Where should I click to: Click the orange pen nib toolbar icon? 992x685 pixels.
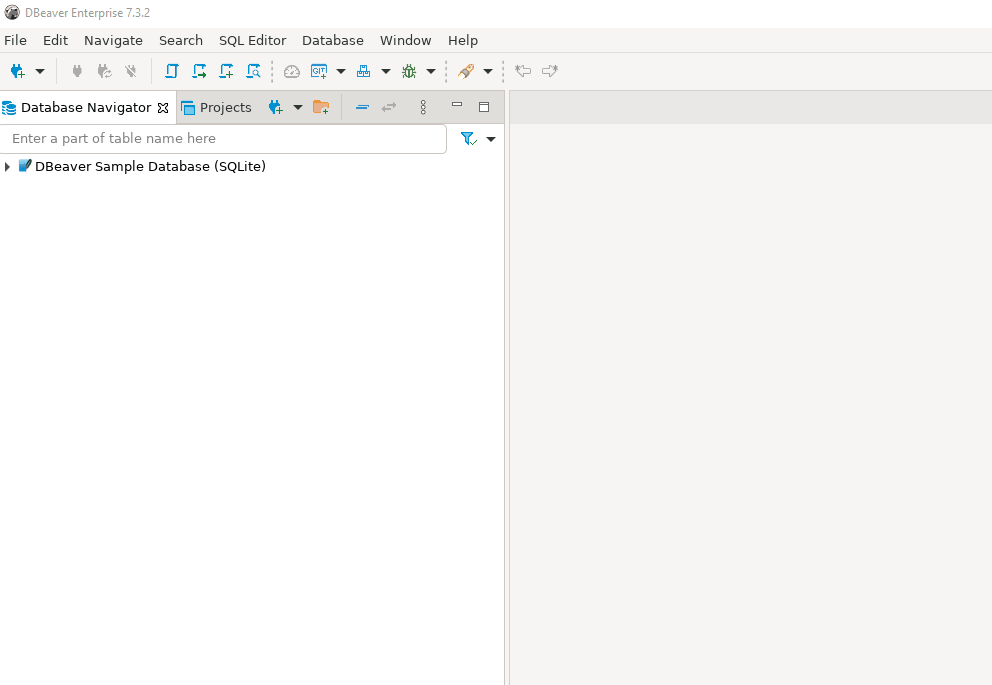pyautogui.click(x=466, y=71)
